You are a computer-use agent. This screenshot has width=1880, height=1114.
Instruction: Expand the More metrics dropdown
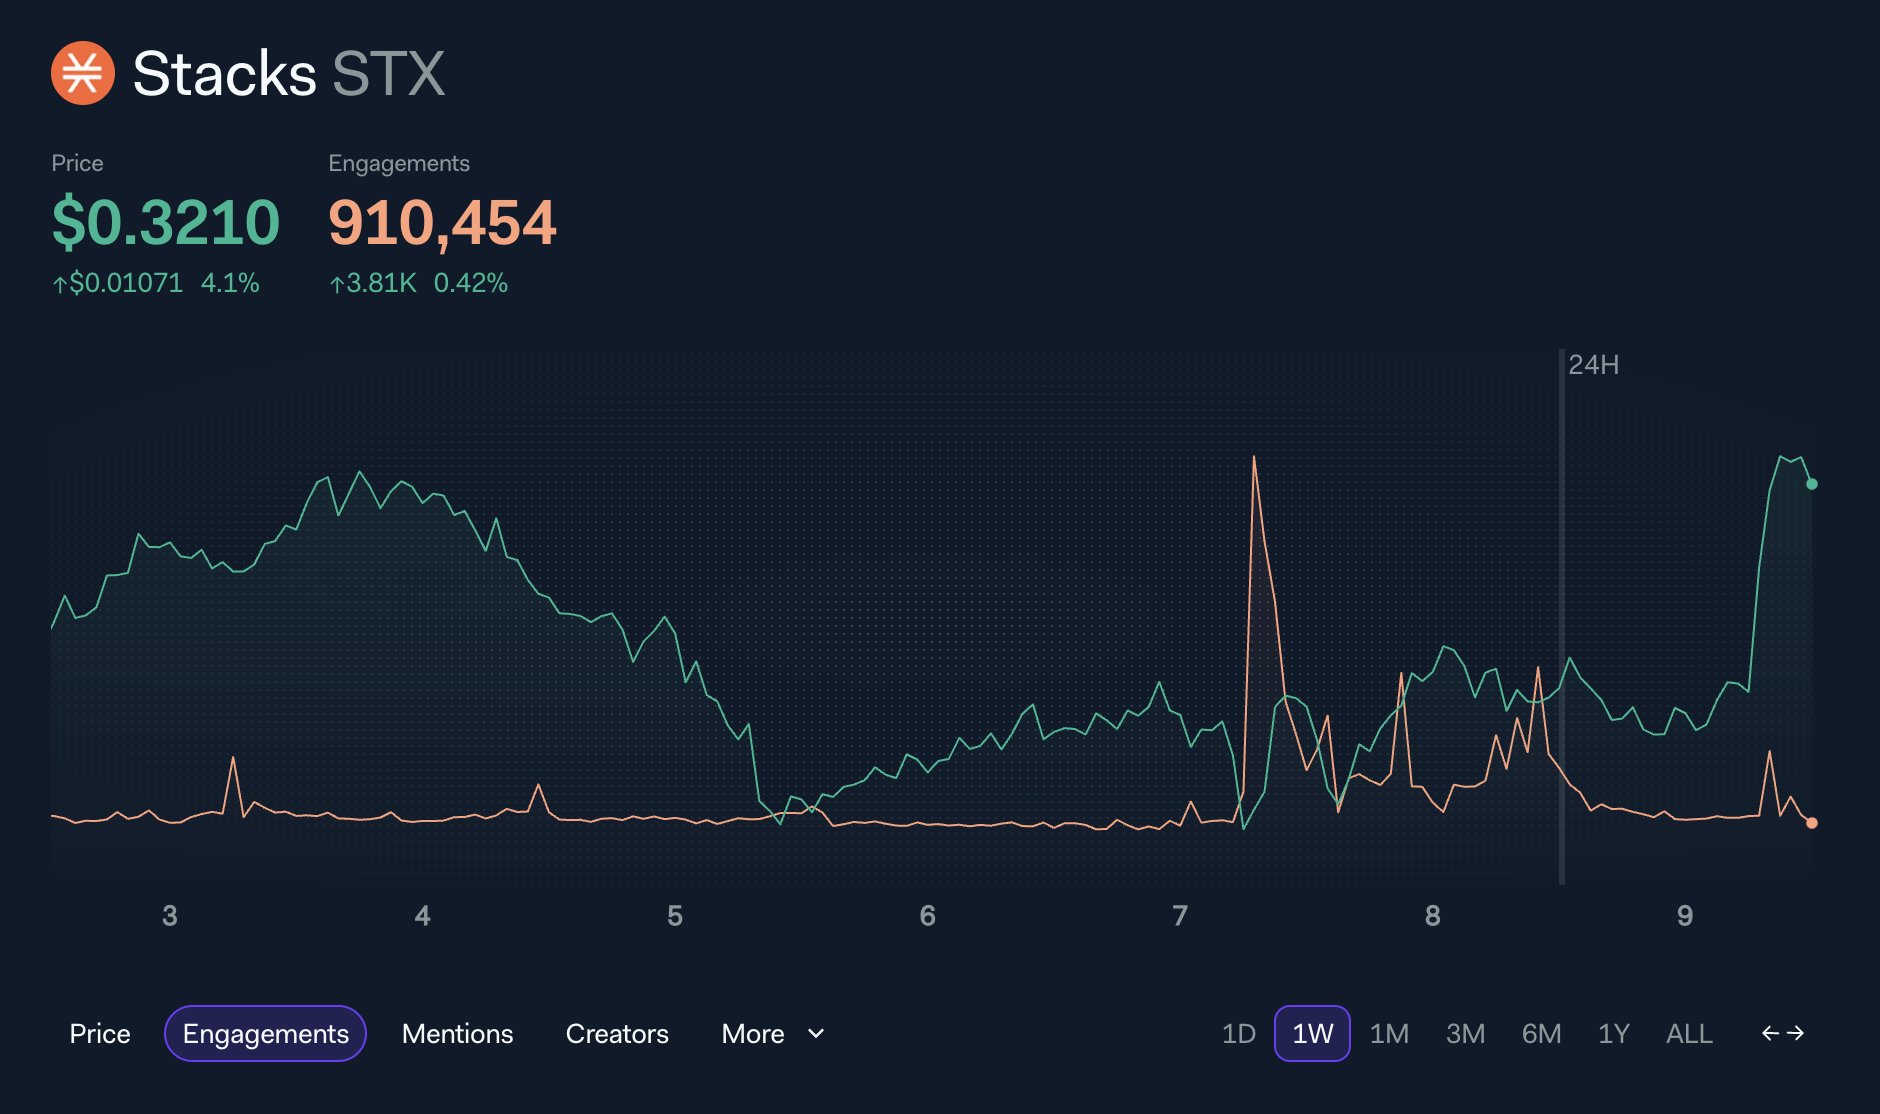[773, 1033]
